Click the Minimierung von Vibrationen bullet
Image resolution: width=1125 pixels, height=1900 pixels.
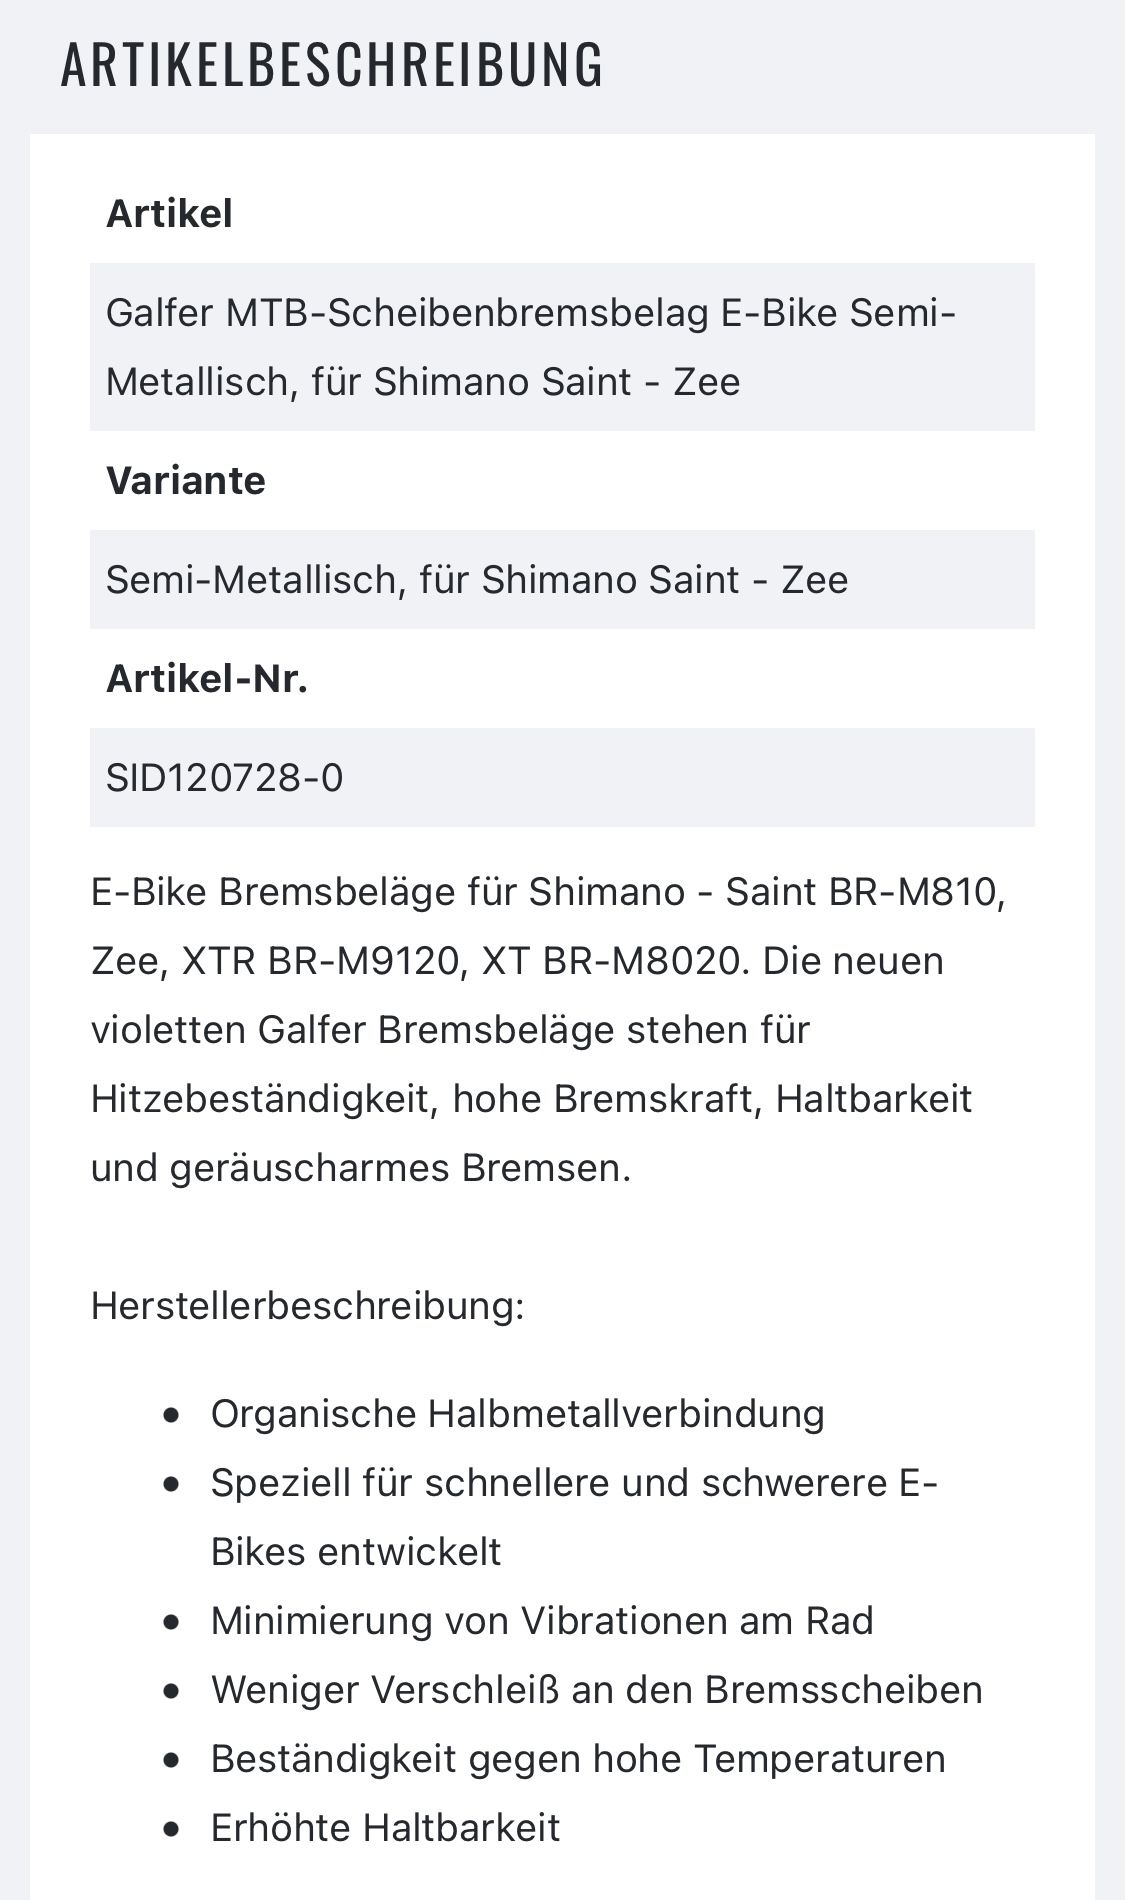pos(542,1621)
